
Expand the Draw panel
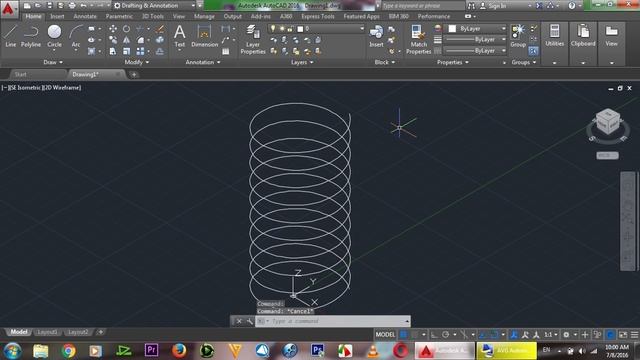click(x=53, y=62)
